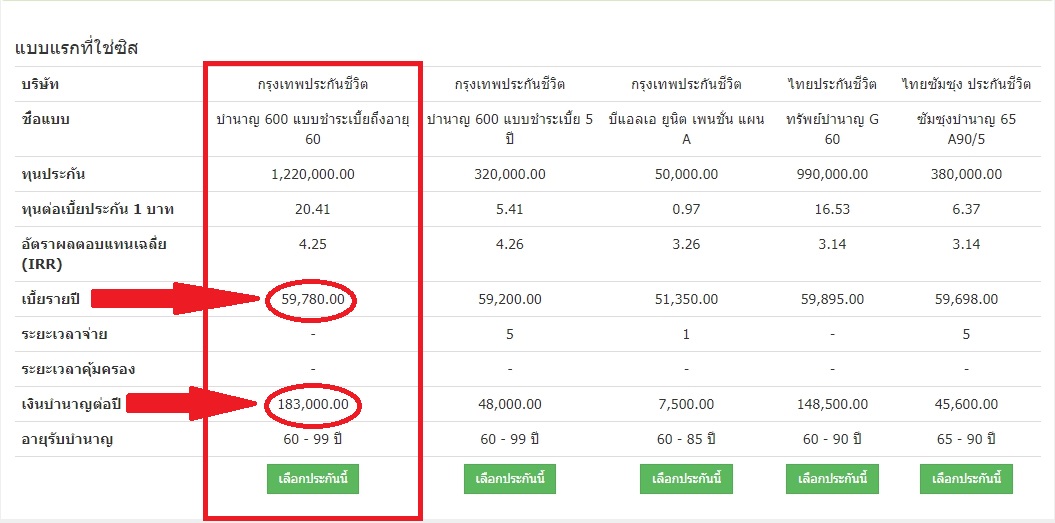Click the 51,350.00 annual premium cell

pos(686,299)
